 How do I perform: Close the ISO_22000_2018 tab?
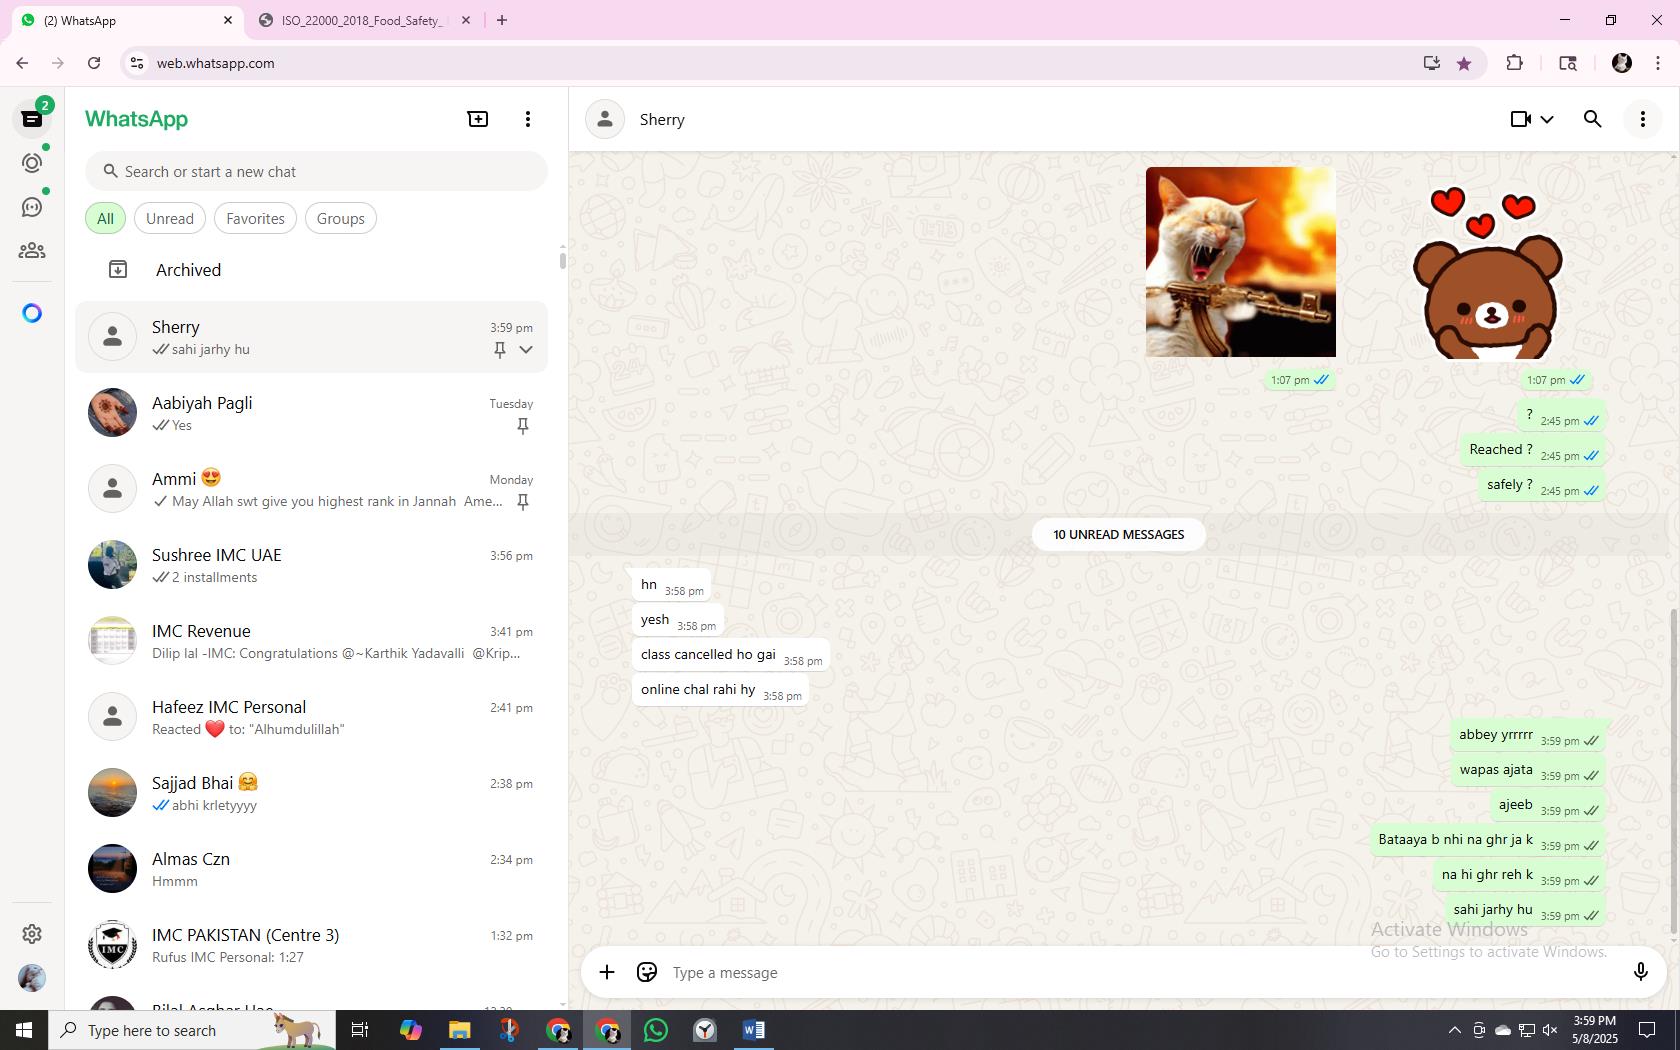[x=466, y=20]
